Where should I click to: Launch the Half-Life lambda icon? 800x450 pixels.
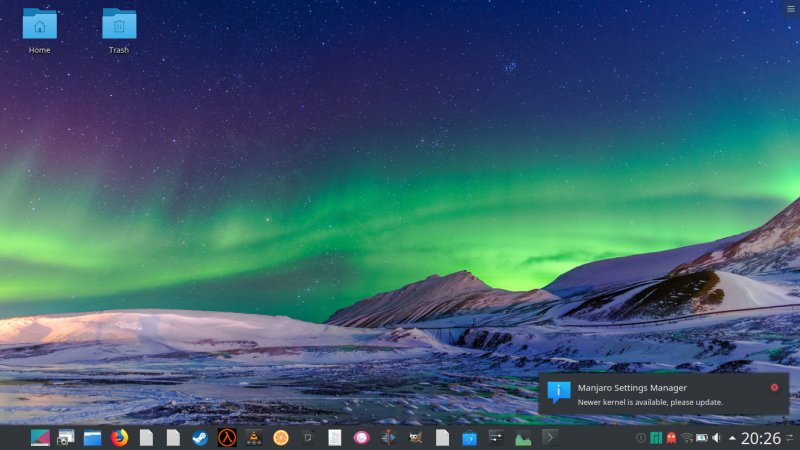tap(227, 438)
